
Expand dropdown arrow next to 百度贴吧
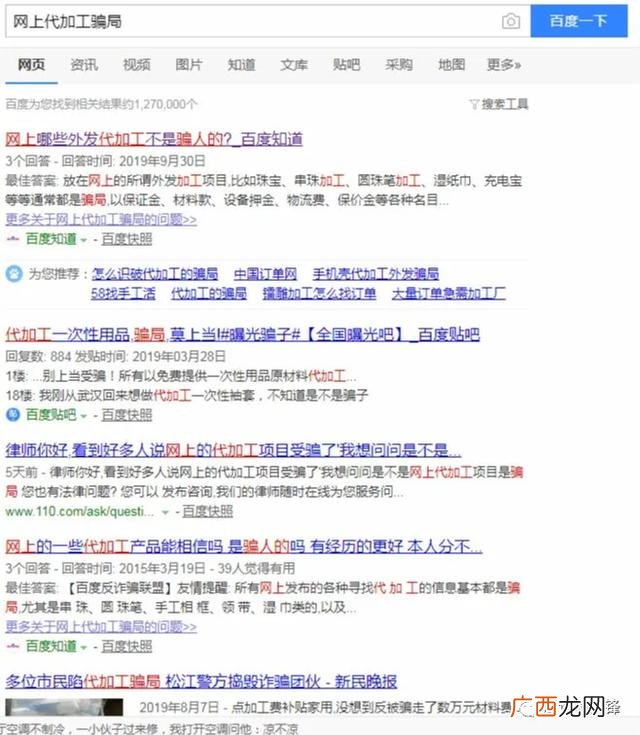coord(84,416)
